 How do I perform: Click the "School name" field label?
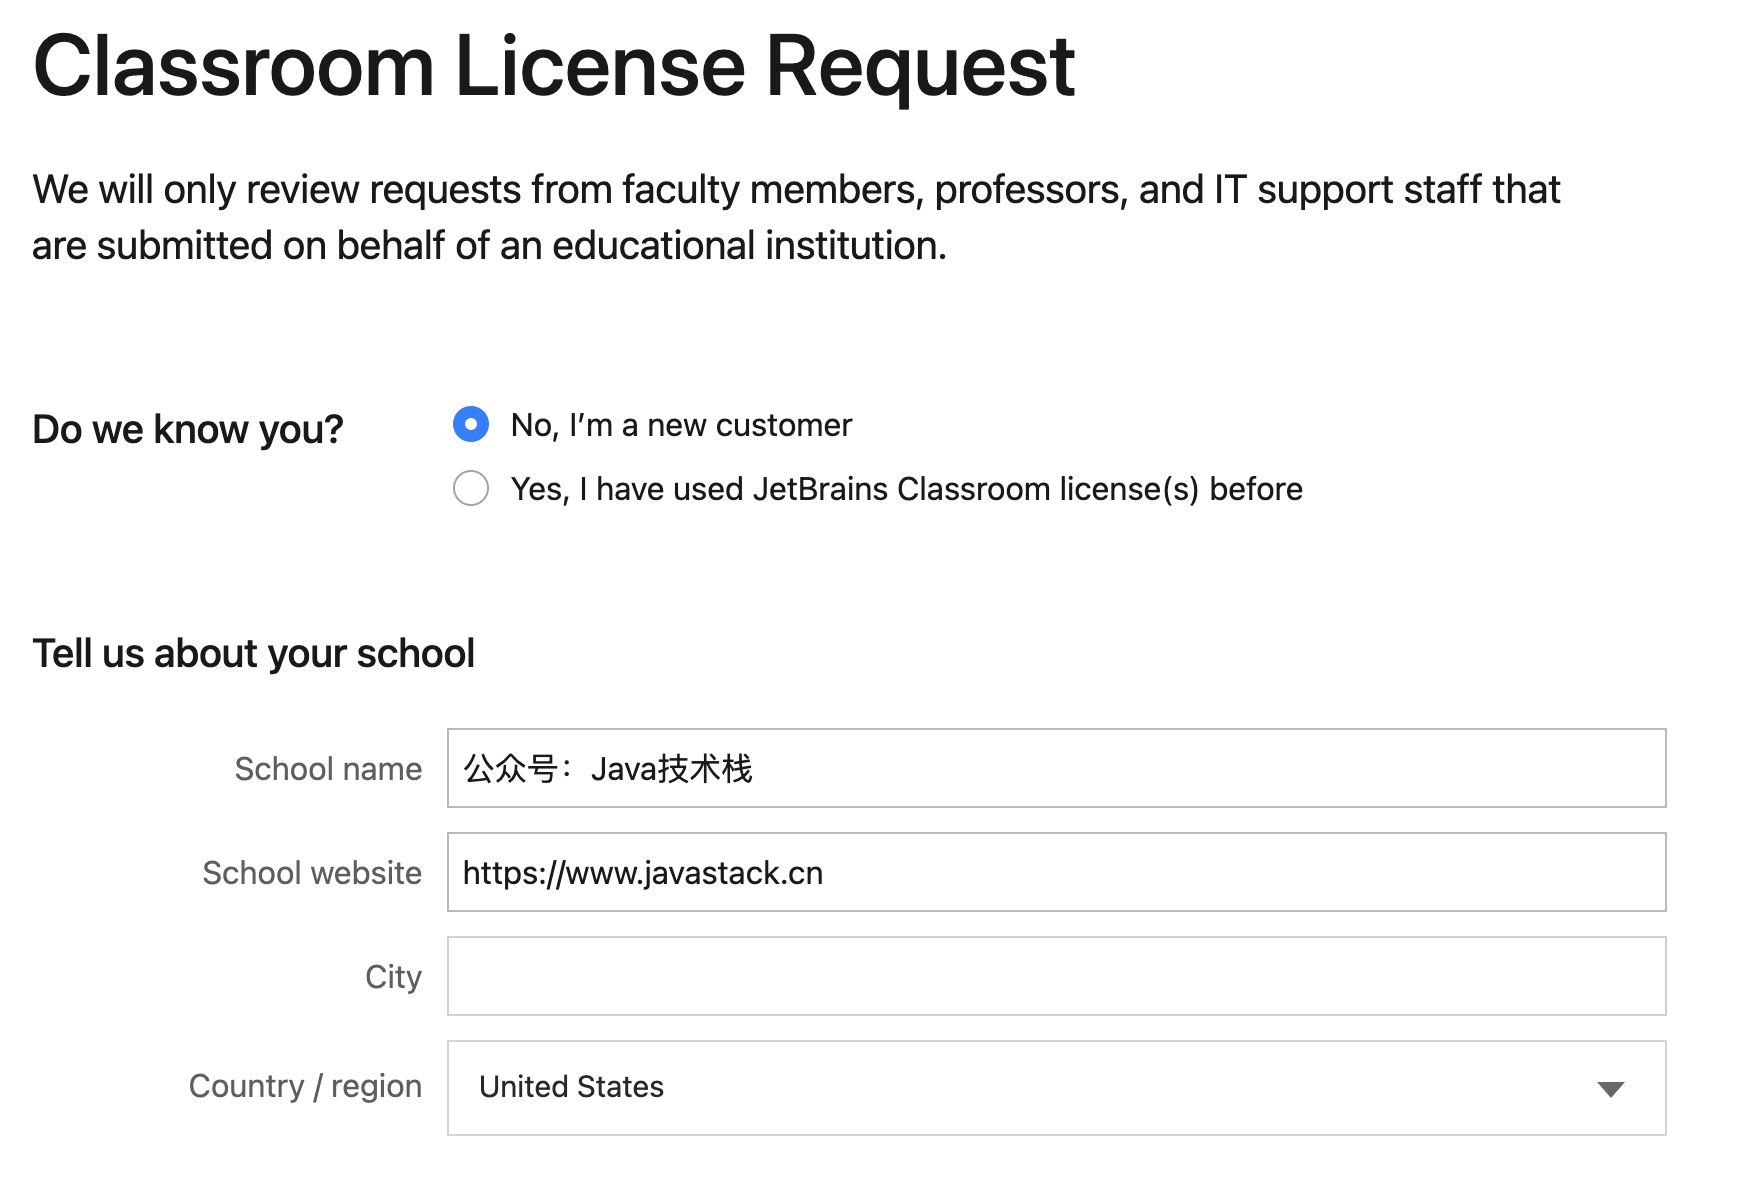[328, 769]
